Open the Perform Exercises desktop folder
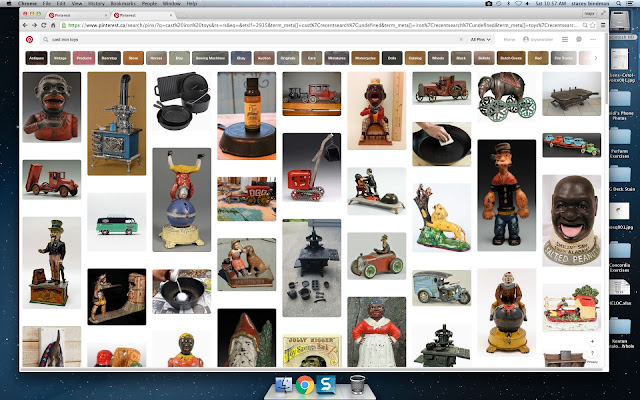Screen dimensions: 640x400 click(x=620, y=142)
